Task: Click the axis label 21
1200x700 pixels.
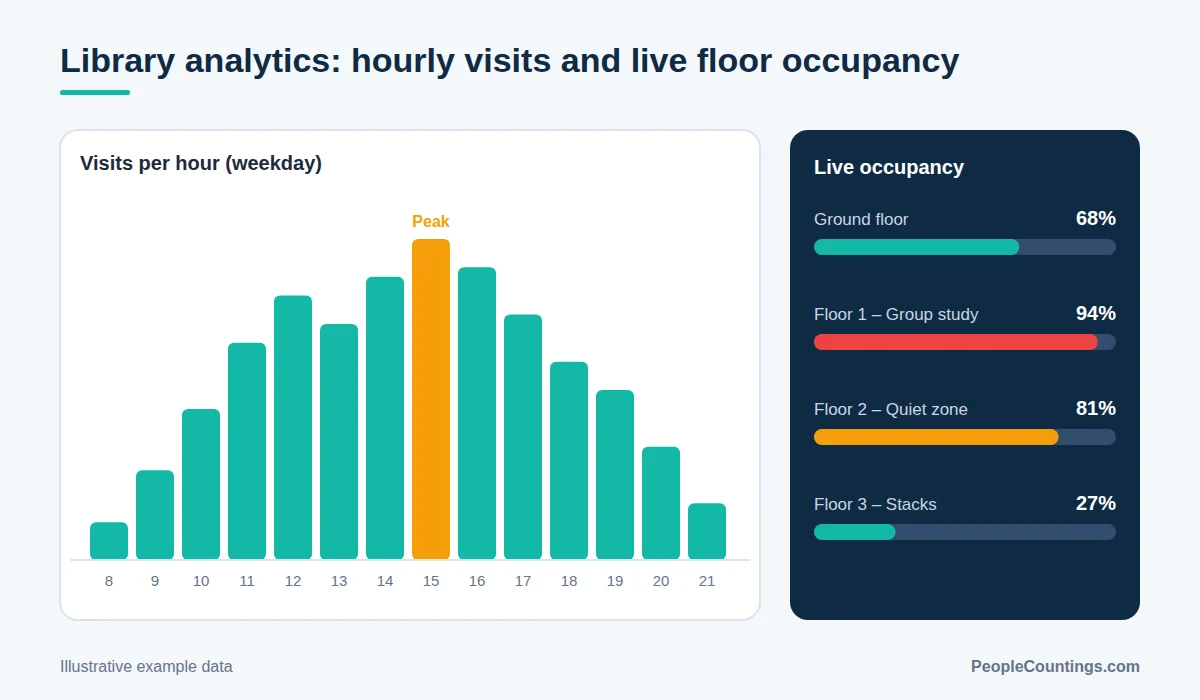Action: [707, 581]
